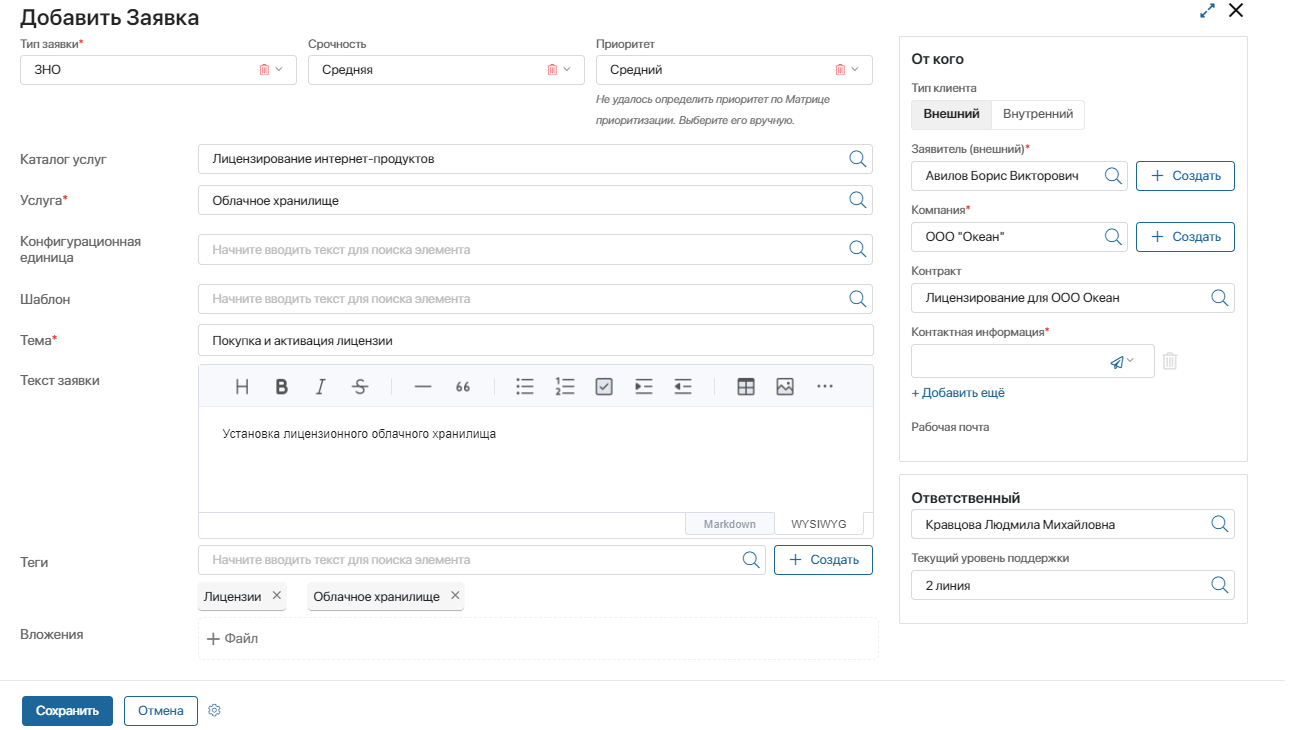Viewport: 1291px width, 730px height.
Task: Open contact type dropdown with plane icon
Action: pos(1122,362)
